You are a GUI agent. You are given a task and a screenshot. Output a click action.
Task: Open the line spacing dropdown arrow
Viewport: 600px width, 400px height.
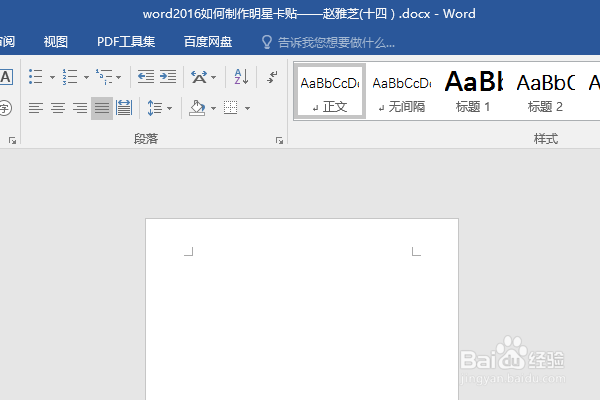pyautogui.click(x=170, y=108)
